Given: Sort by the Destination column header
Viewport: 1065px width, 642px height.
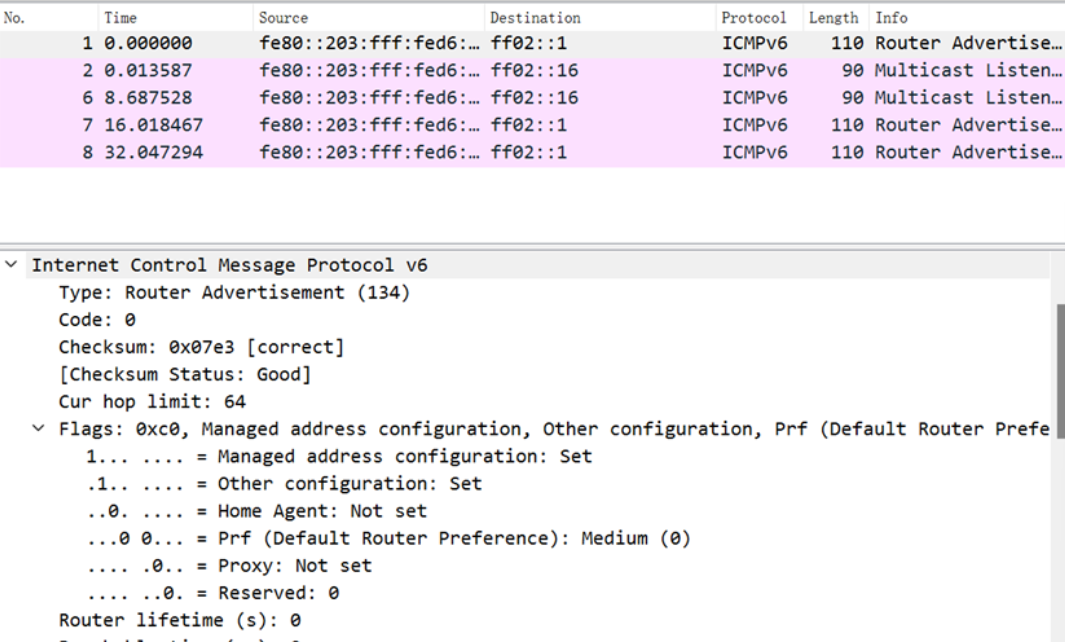Looking at the screenshot, I should pyautogui.click(x=535, y=18).
